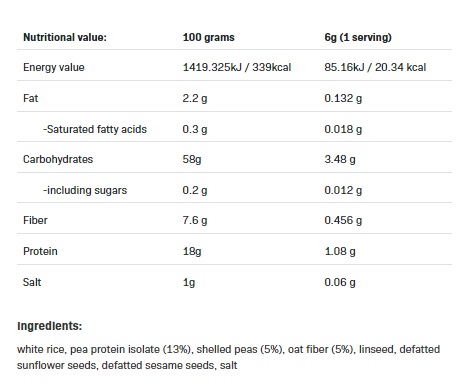Click the '-Saturated fatty acids' row label
Screen dimensions: 472x389
[95, 129]
